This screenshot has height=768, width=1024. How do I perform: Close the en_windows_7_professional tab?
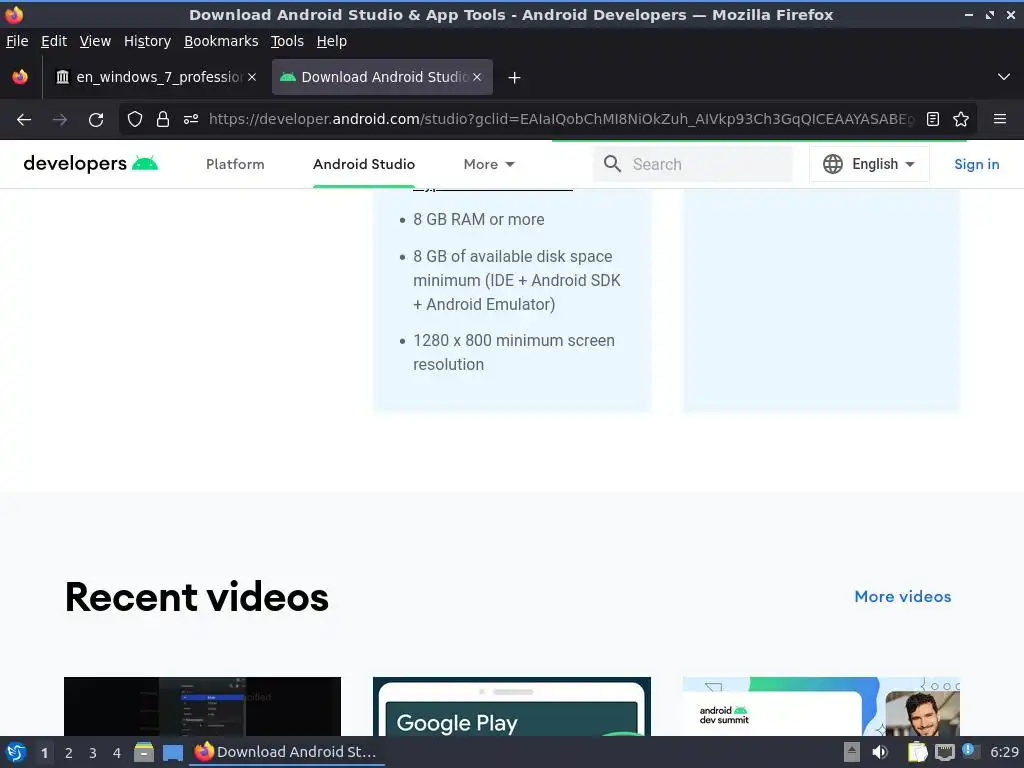(x=251, y=77)
